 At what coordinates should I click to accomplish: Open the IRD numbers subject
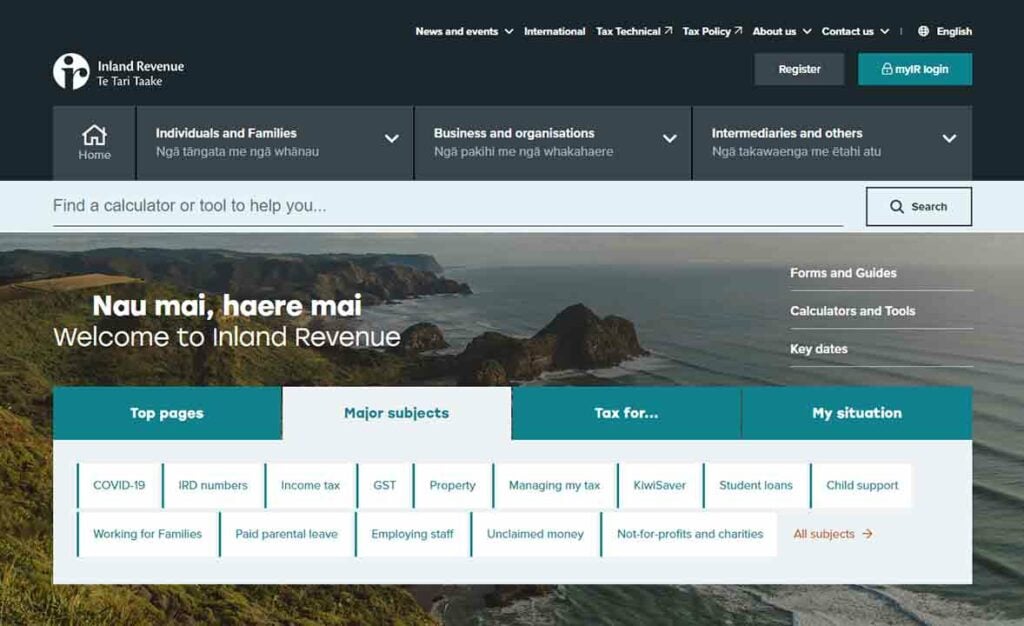pos(213,486)
